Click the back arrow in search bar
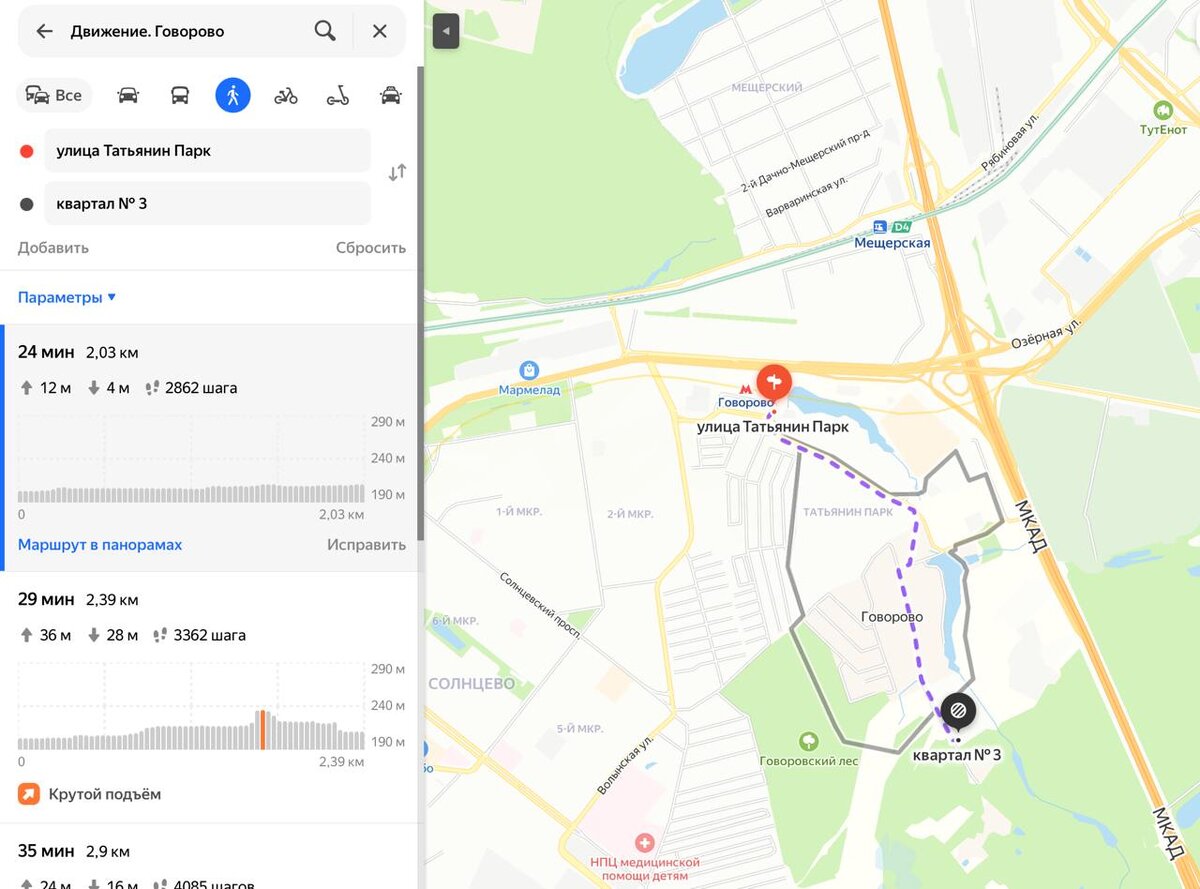This screenshot has width=1200, height=889. click(44, 31)
